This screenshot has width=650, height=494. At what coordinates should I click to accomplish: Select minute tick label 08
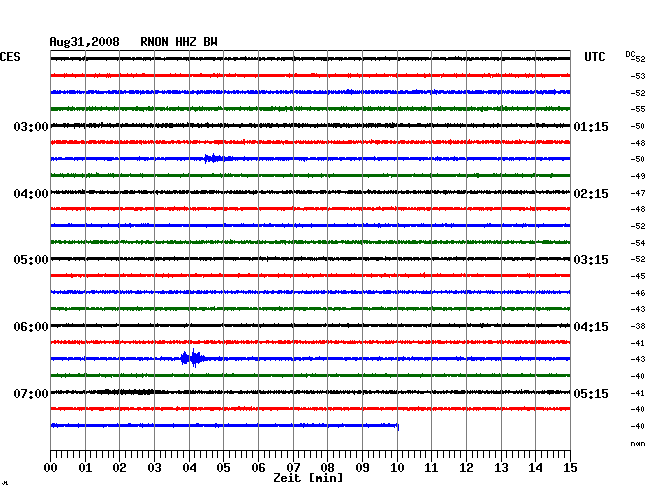[327, 468]
